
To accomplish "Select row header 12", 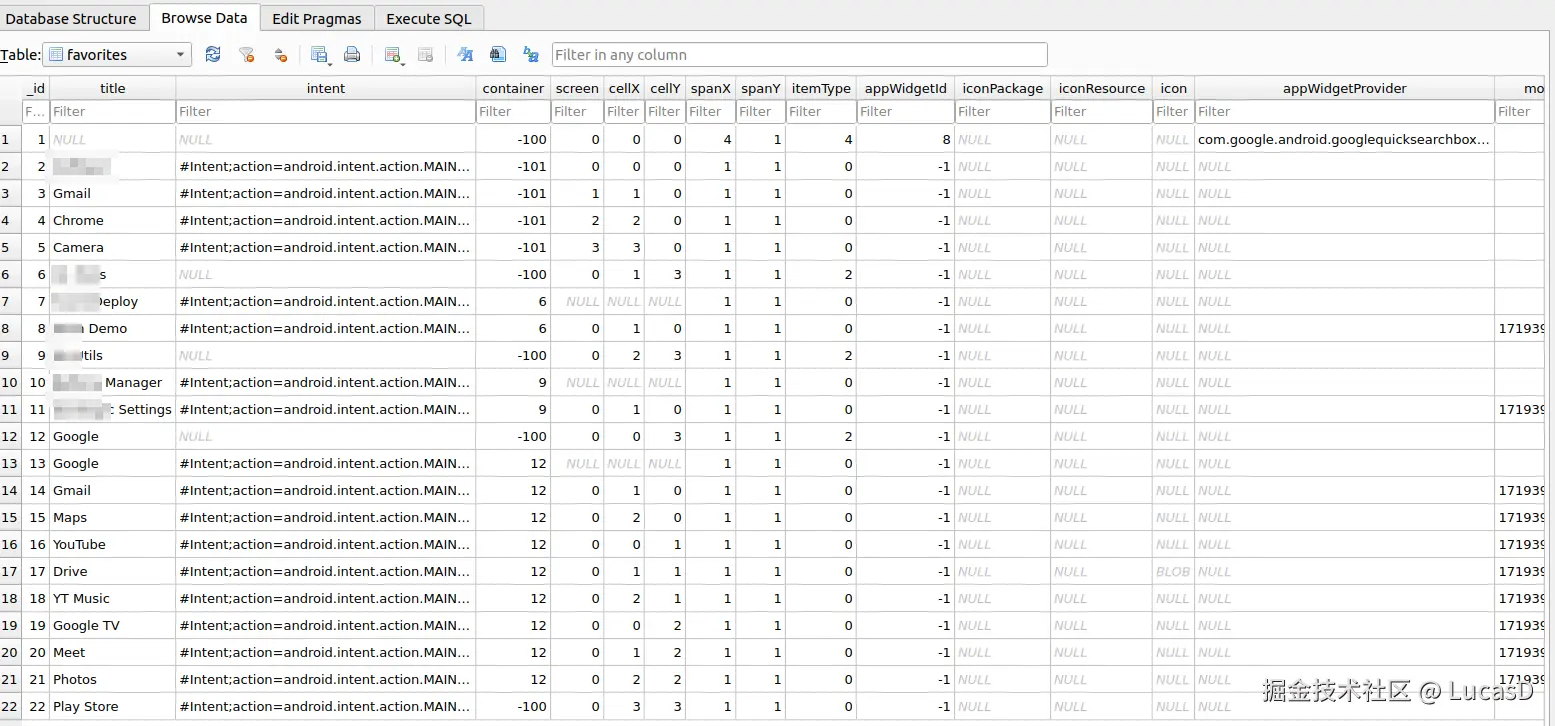I will 10,436.
